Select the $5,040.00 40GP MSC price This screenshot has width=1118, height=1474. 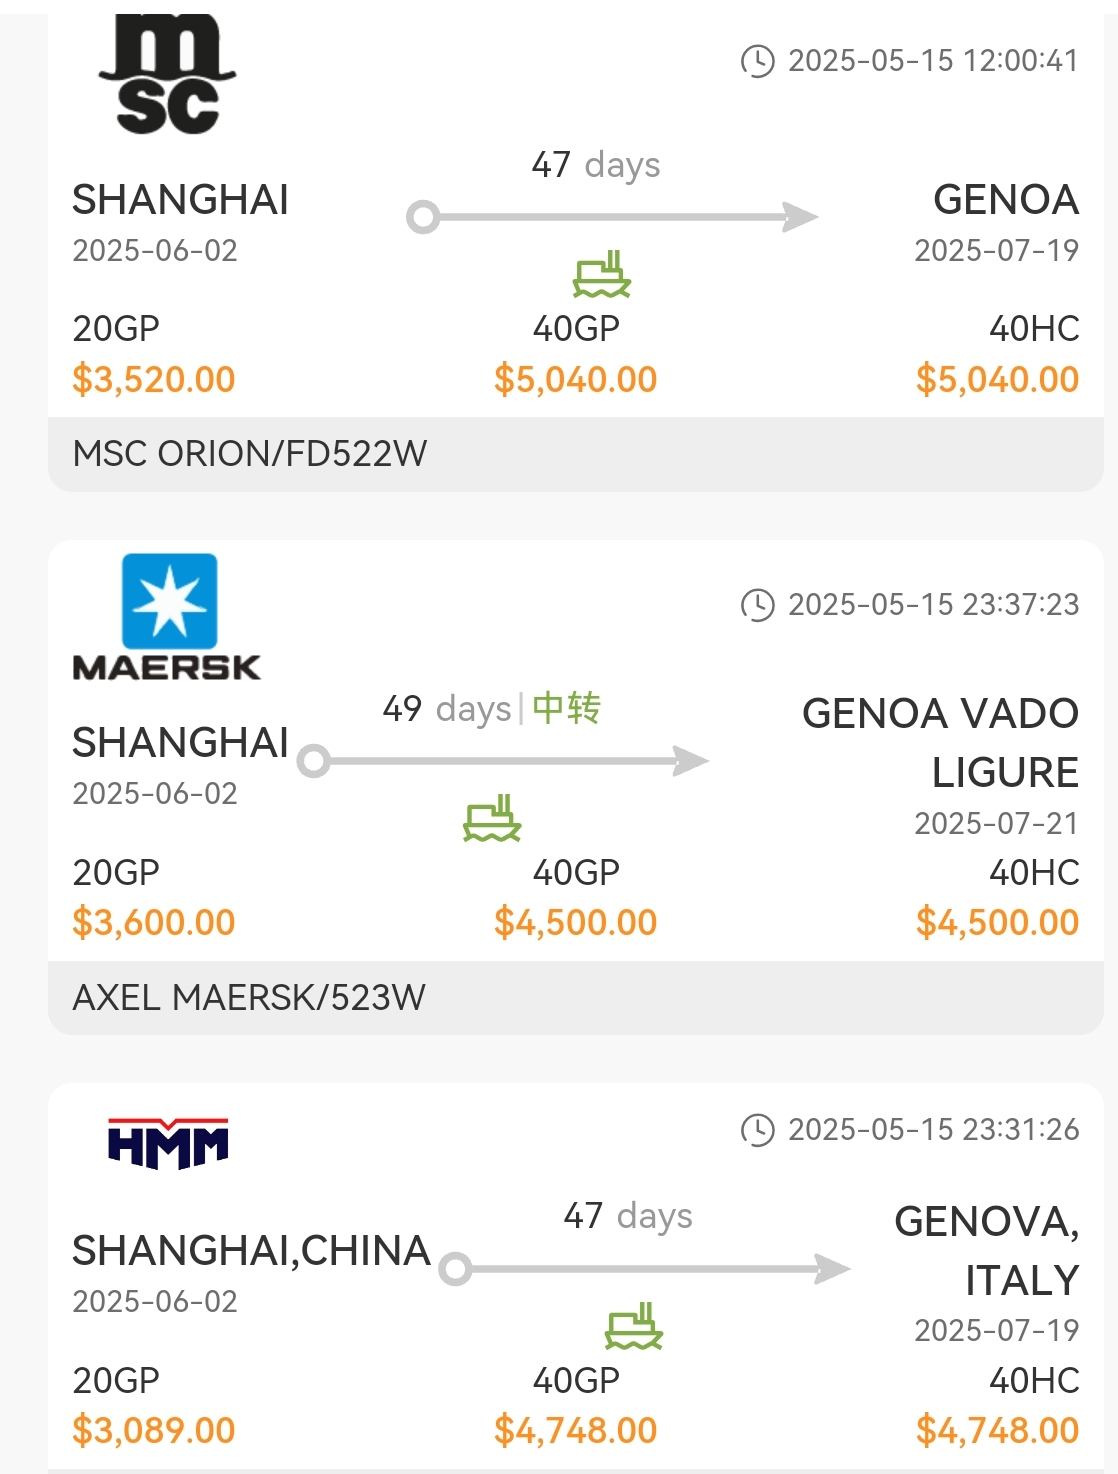(x=576, y=379)
